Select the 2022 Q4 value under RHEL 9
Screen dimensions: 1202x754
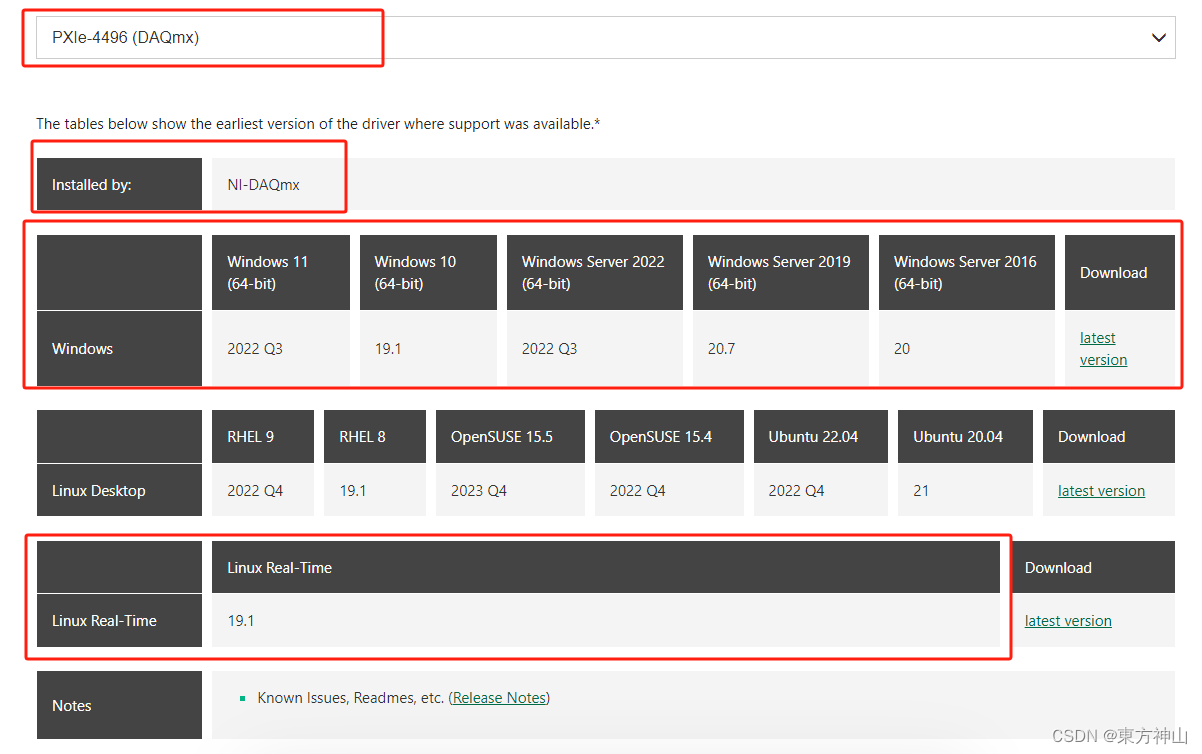click(x=255, y=491)
